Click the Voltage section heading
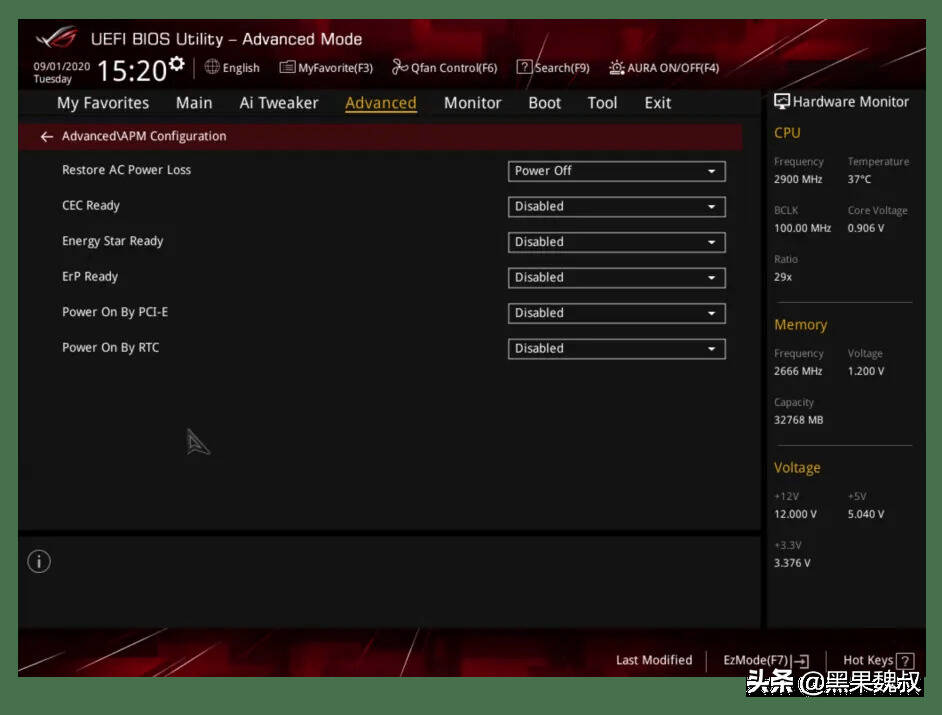This screenshot has width=942, height=715. tap(797, 467)
